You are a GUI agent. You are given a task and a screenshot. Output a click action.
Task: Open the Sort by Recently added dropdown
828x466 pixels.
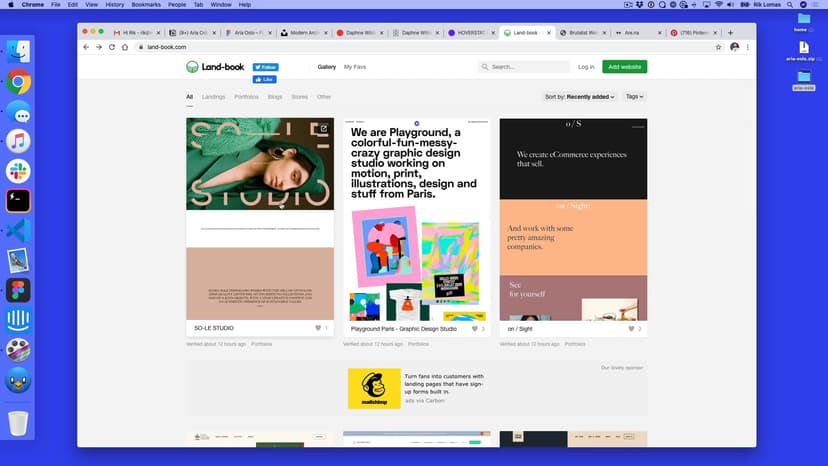(580, 97)
